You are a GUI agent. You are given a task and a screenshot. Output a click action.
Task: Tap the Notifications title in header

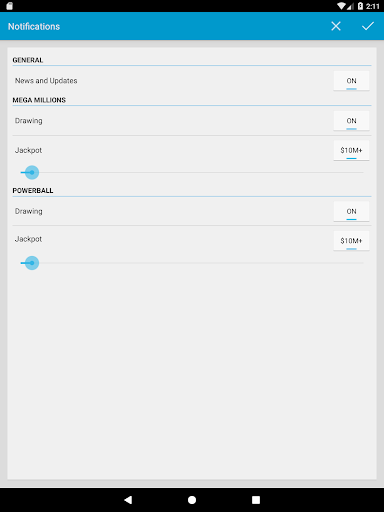[x=34, y=26]
